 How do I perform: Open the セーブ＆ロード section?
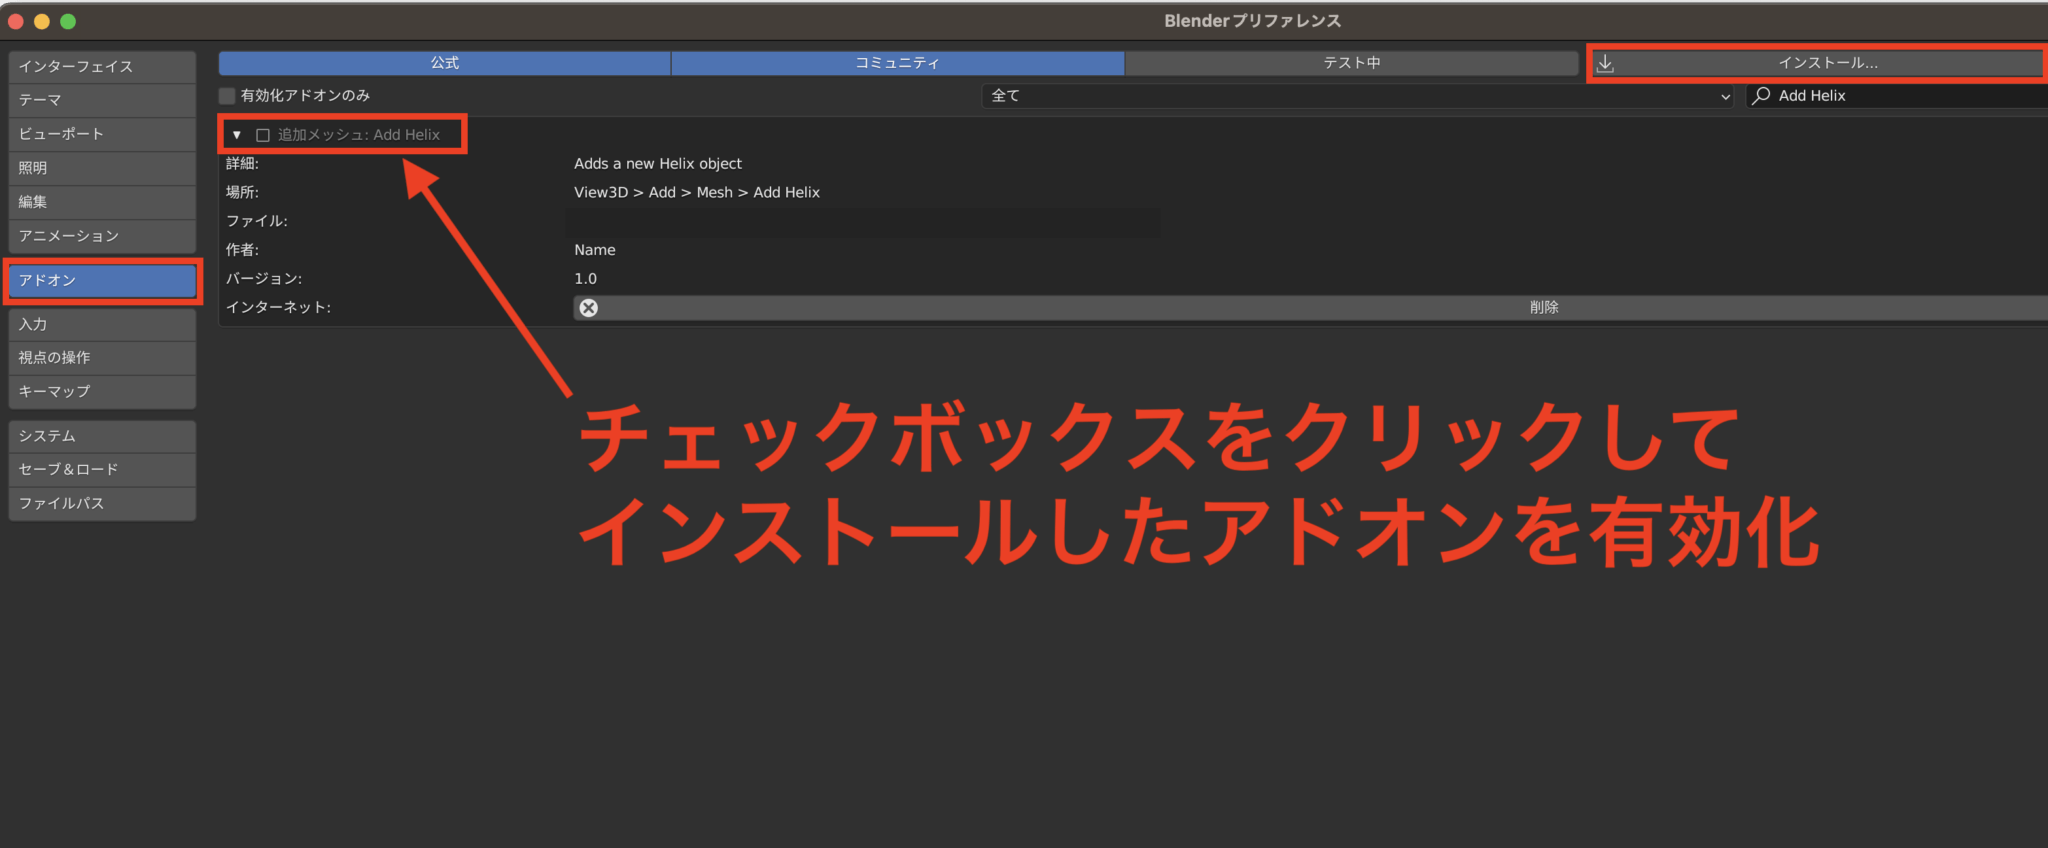102,470
